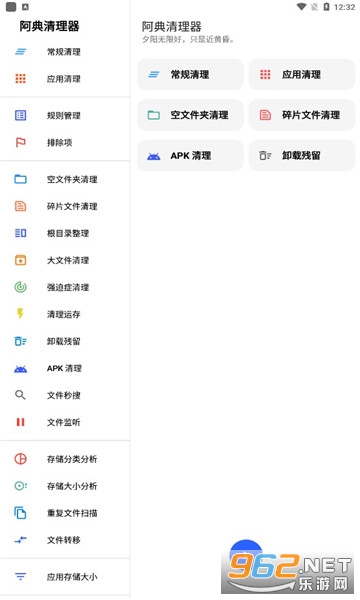Tap the APK 清理 card button

pyautogui.click(x=190, y=155)
